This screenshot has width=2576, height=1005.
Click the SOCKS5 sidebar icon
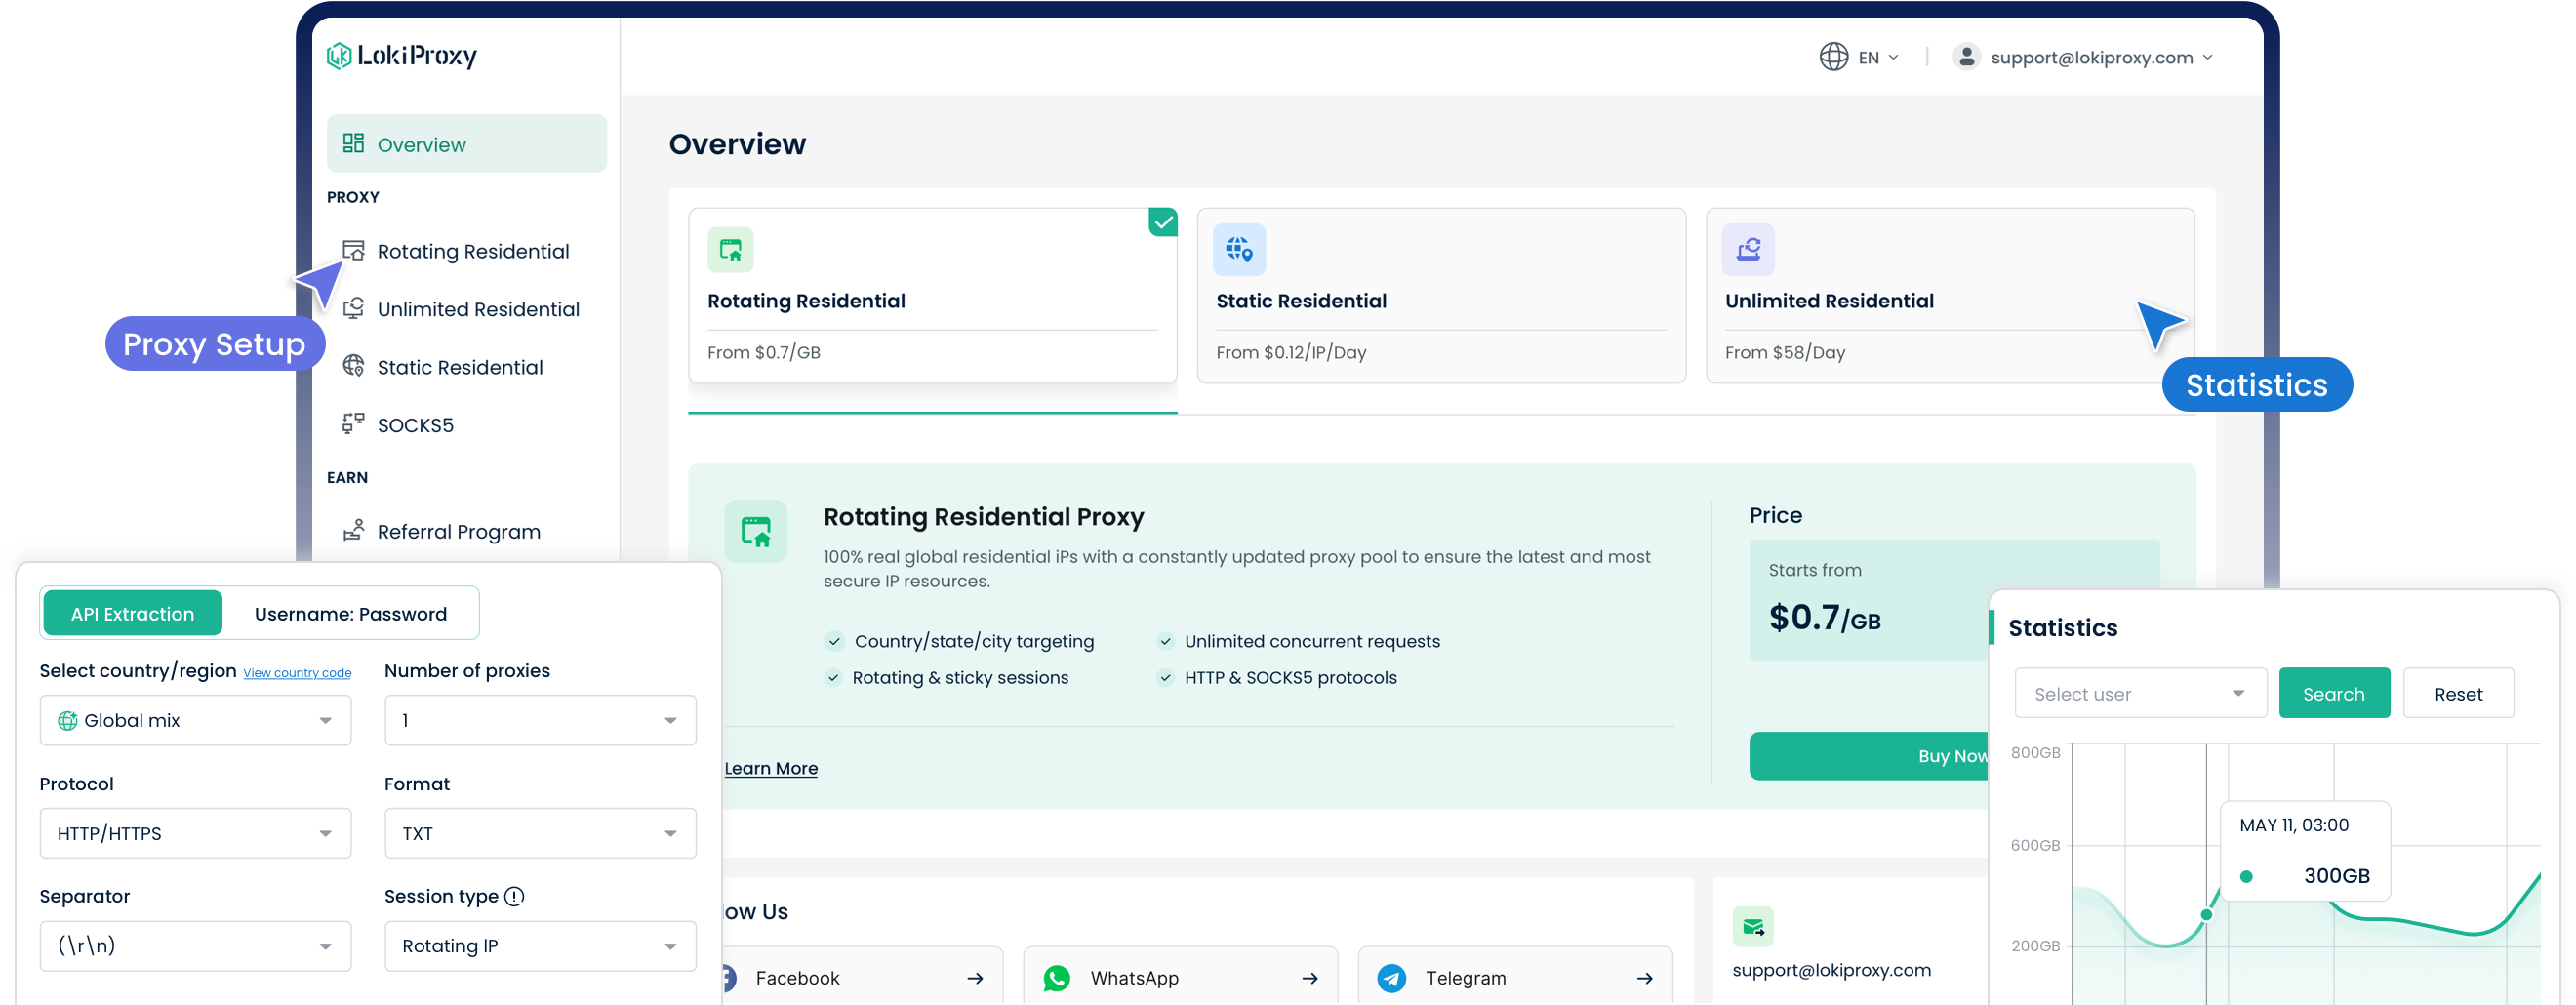coord(353,424)
